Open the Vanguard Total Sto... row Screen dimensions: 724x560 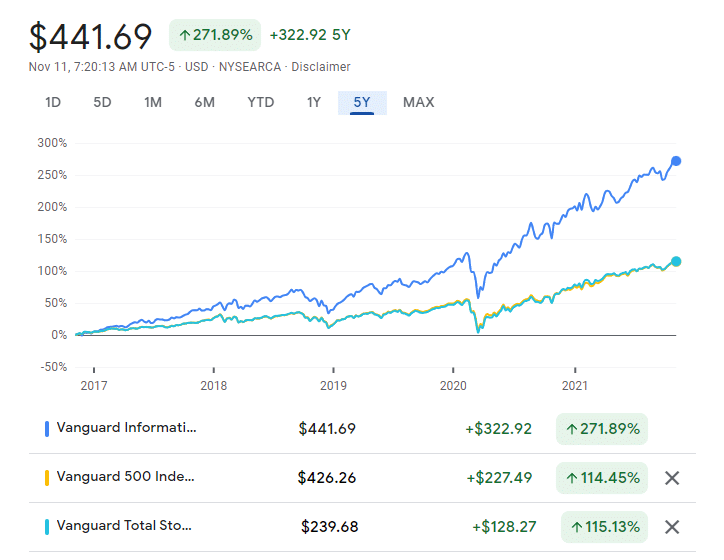362,527
